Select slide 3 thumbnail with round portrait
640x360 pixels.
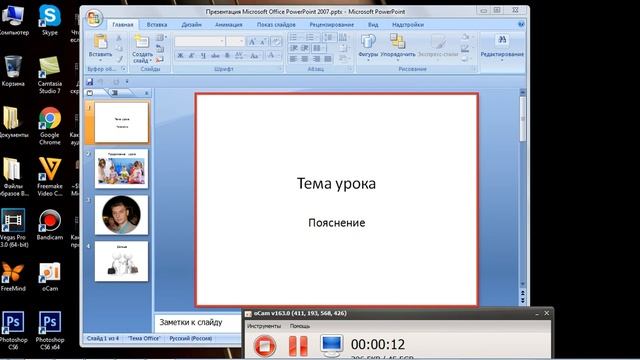121,215
